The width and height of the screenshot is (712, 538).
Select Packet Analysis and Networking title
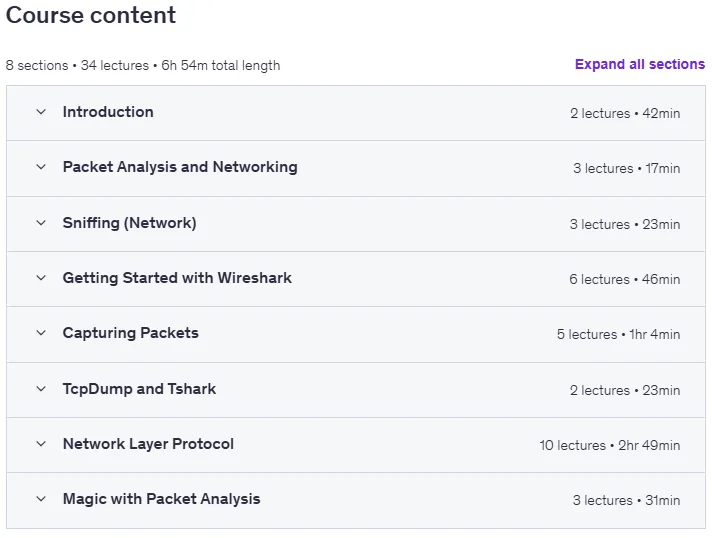180,167
